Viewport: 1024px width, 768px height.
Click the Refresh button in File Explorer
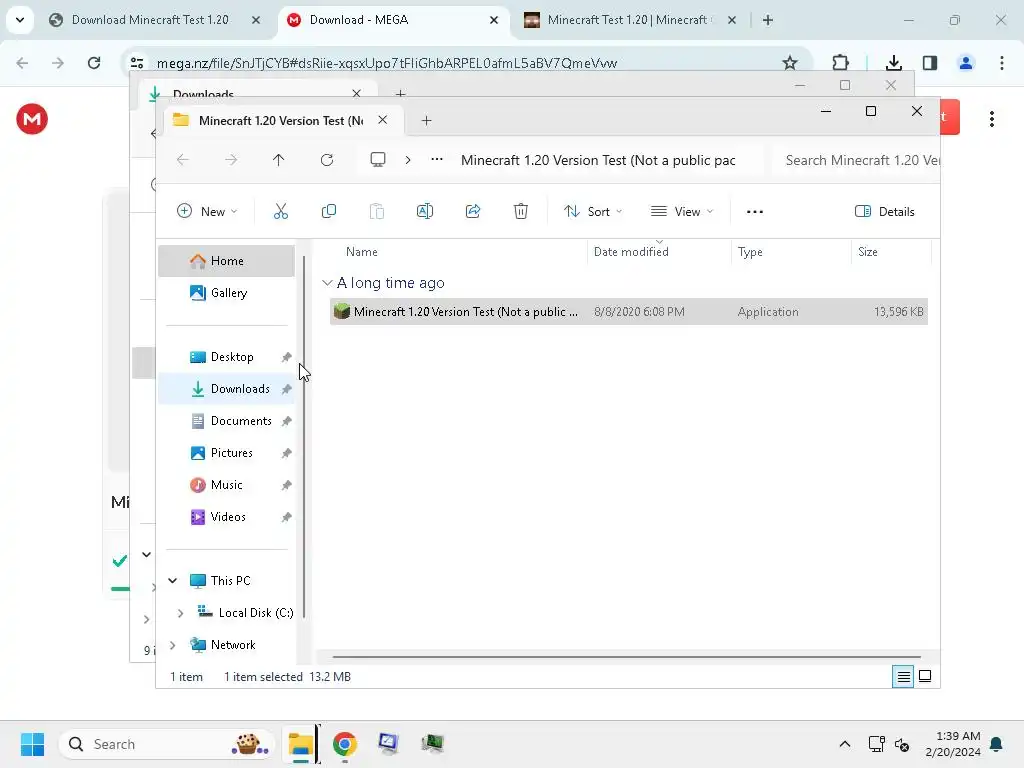point(327,160)
